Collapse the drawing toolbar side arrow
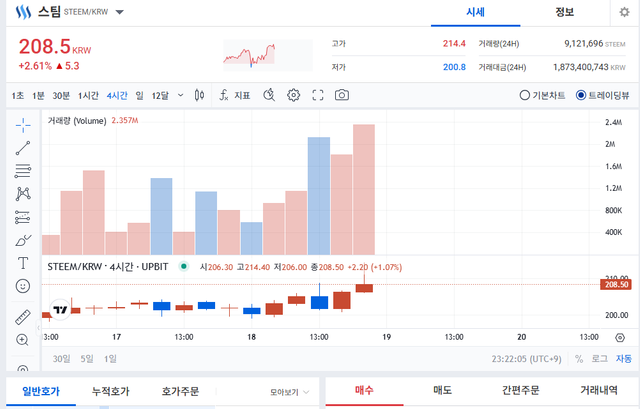 coord(38,327)
